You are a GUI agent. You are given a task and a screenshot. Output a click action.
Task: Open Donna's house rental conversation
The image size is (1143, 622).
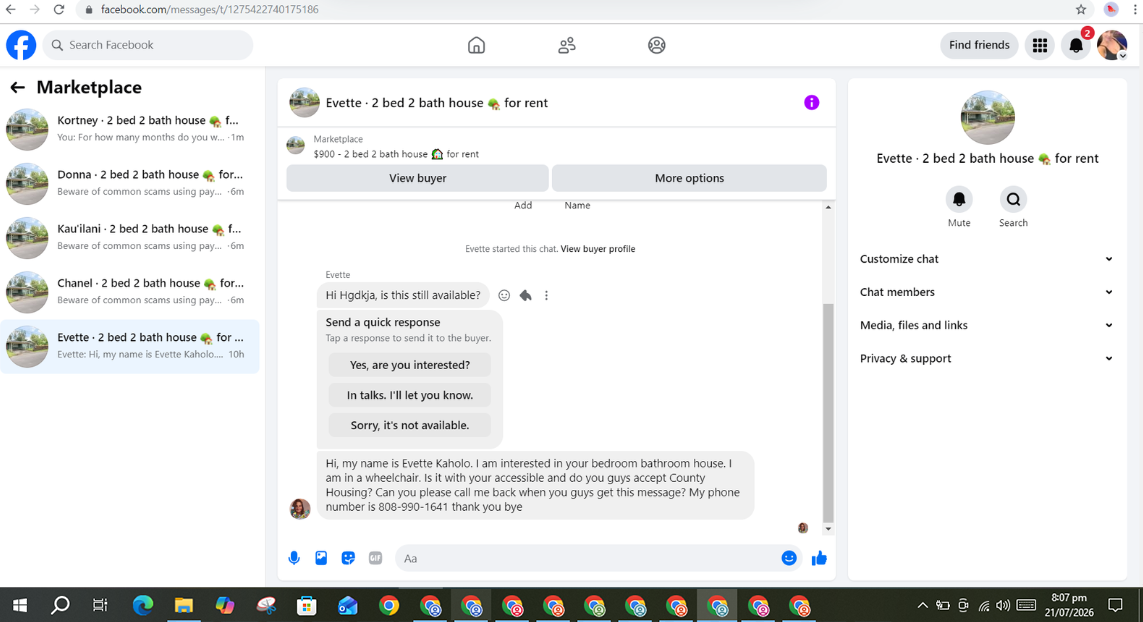[130, 183]
